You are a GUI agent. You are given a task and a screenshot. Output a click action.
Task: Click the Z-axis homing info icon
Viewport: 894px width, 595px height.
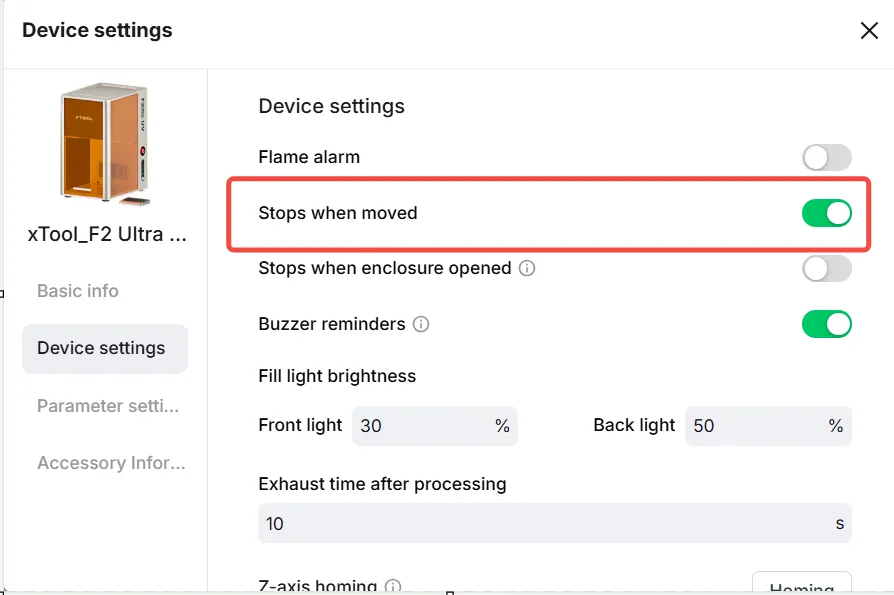[x=393, y=586]
